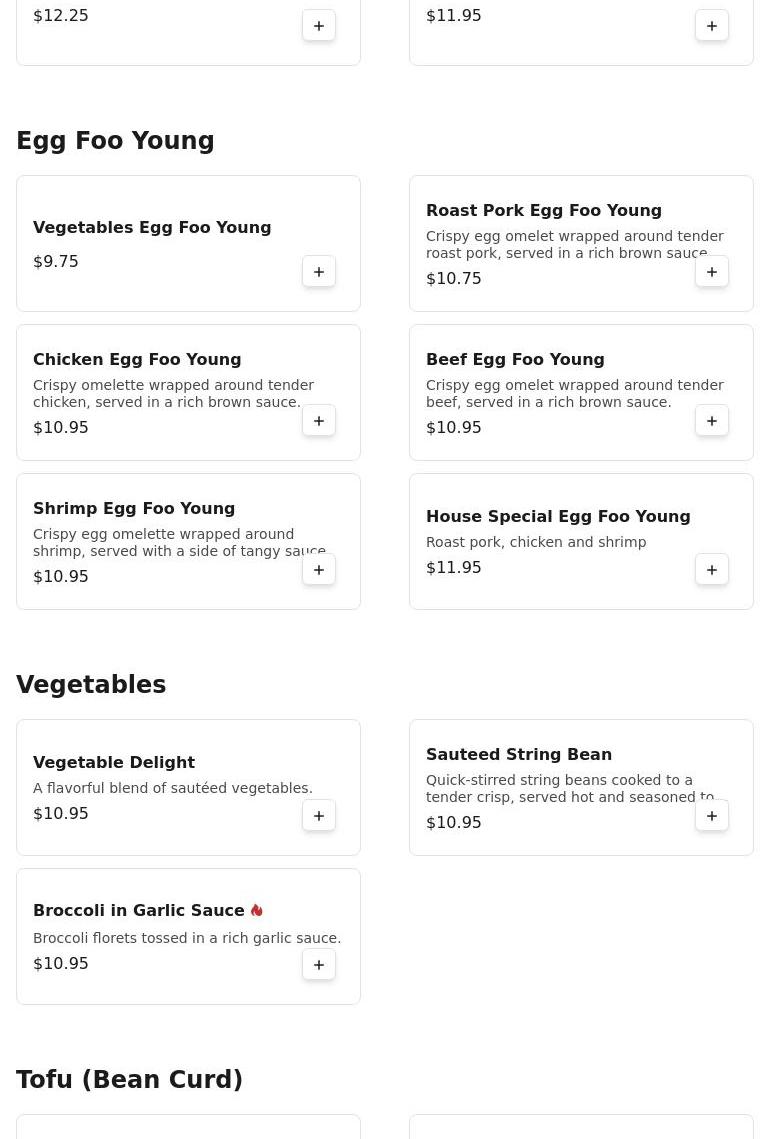Click the Egg Foo Young section heading
Viewport: 770px width, 1139px height.
tap(115, 141)
